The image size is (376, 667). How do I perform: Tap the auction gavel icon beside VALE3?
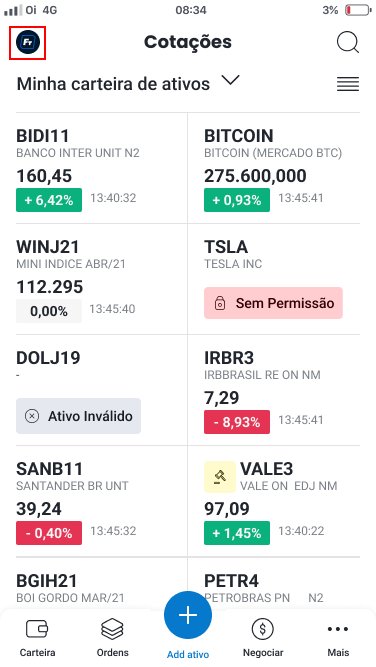(220, 477)
